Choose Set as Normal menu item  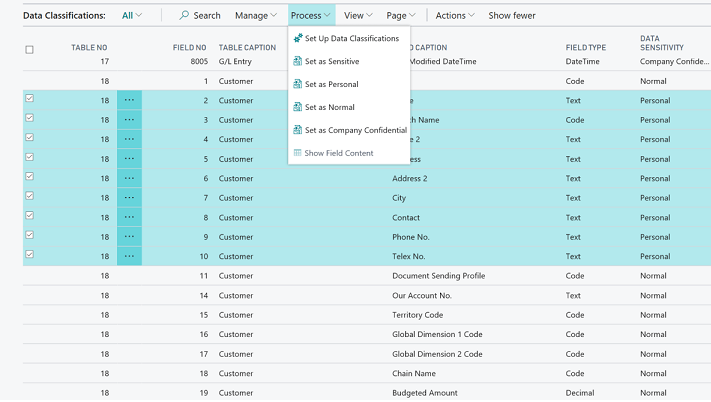point(349,107)
